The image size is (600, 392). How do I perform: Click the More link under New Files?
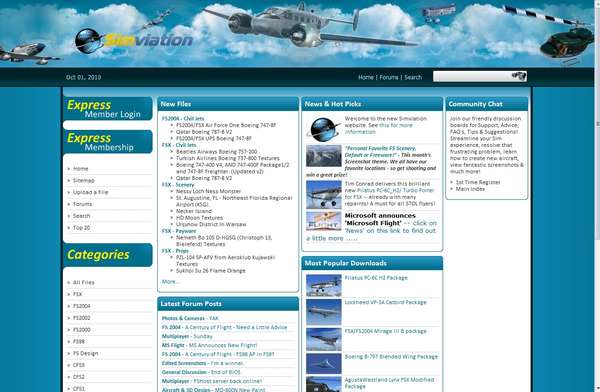coord(170,282)
